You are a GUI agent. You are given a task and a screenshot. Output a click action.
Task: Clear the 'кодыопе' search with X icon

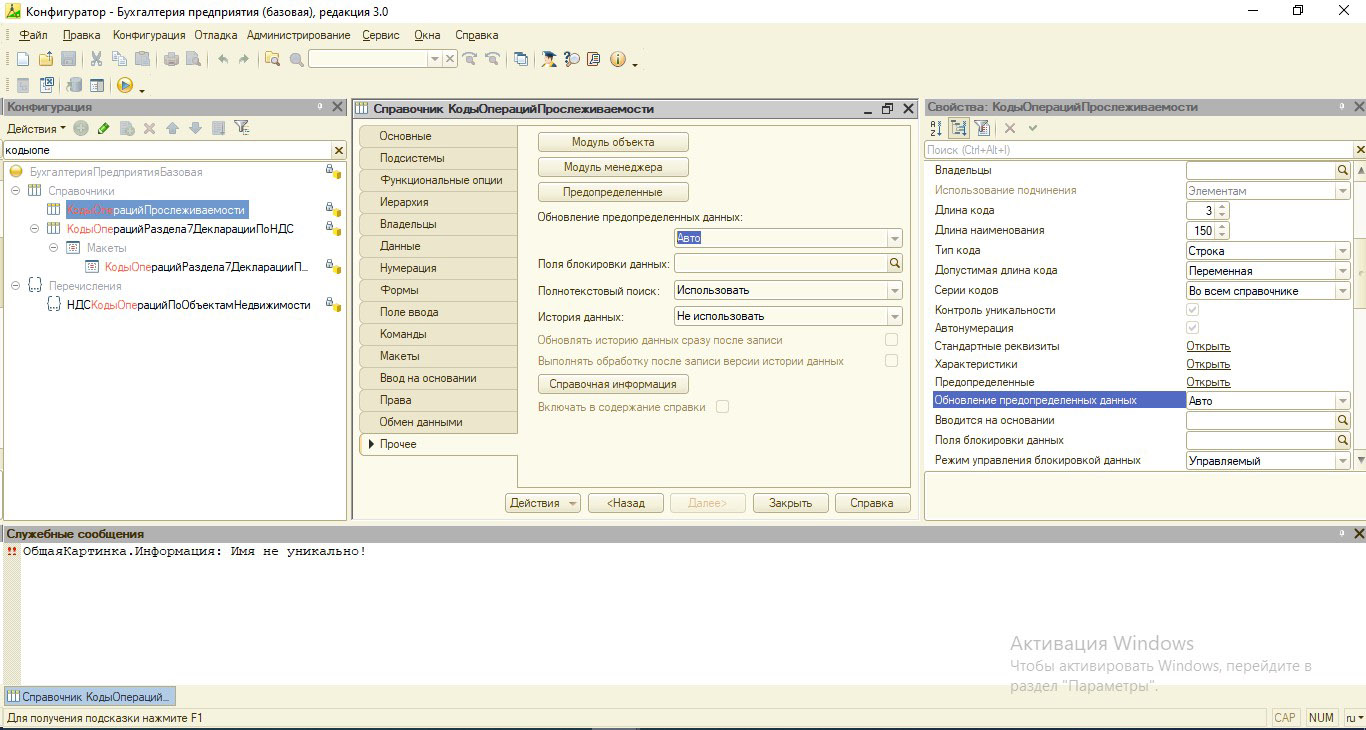(x=338, y=150)
